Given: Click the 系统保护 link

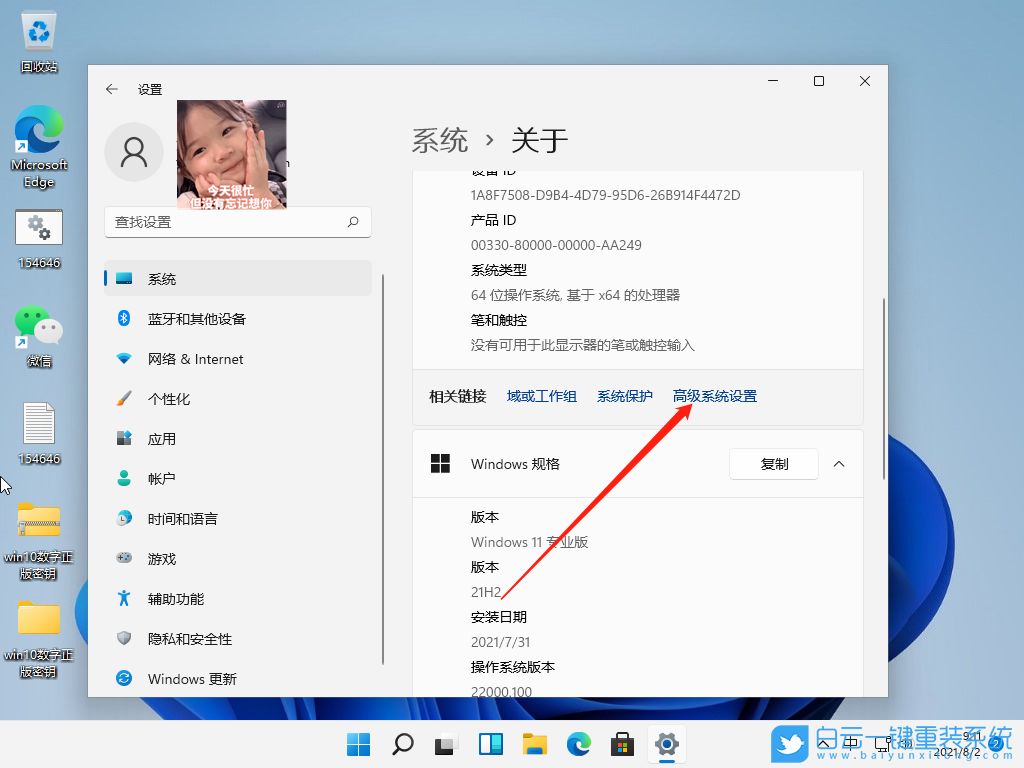Looking at the screenshot, I should click(x=624, y=396).
